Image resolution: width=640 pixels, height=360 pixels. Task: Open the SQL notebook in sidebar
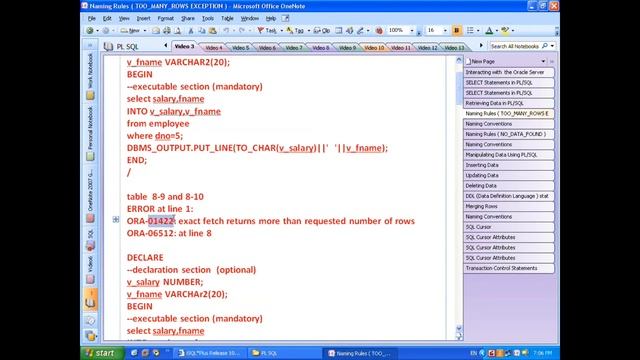[x=90, y=240]
